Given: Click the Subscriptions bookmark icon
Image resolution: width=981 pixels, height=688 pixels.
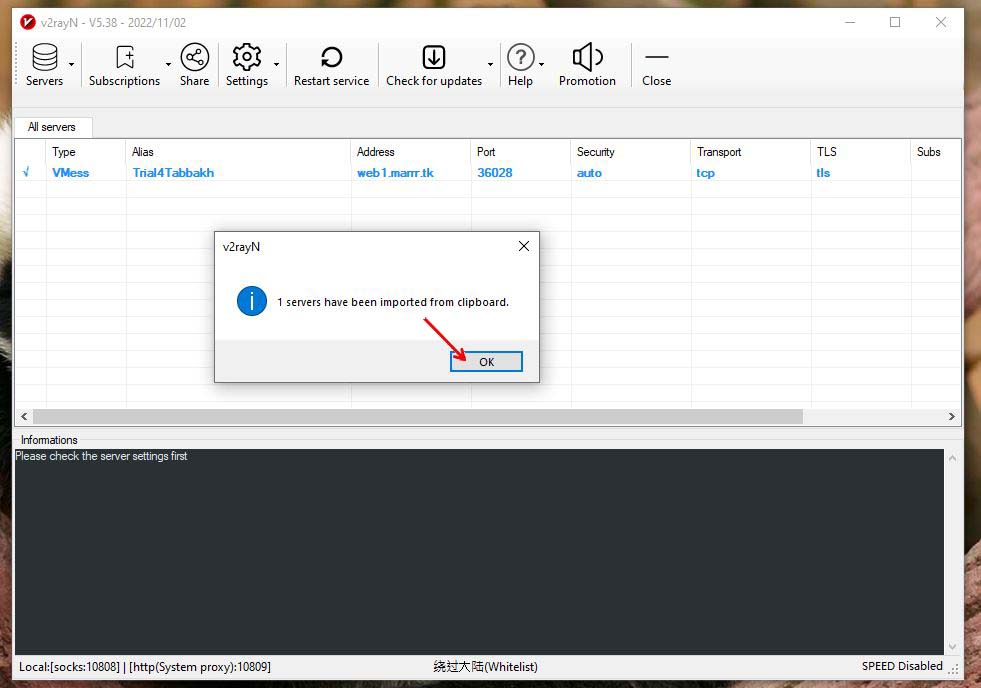Looking at the screenshot, I should [x=124, y=58].
